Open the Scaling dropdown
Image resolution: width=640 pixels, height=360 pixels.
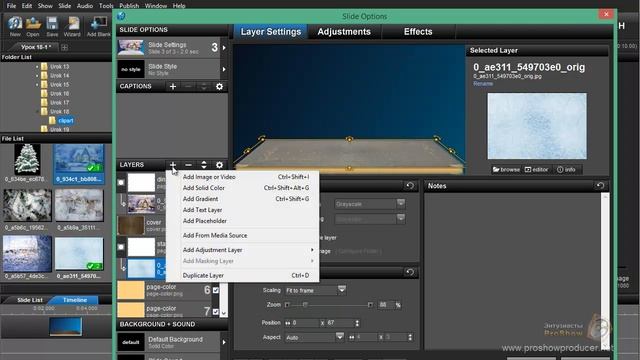316,290
